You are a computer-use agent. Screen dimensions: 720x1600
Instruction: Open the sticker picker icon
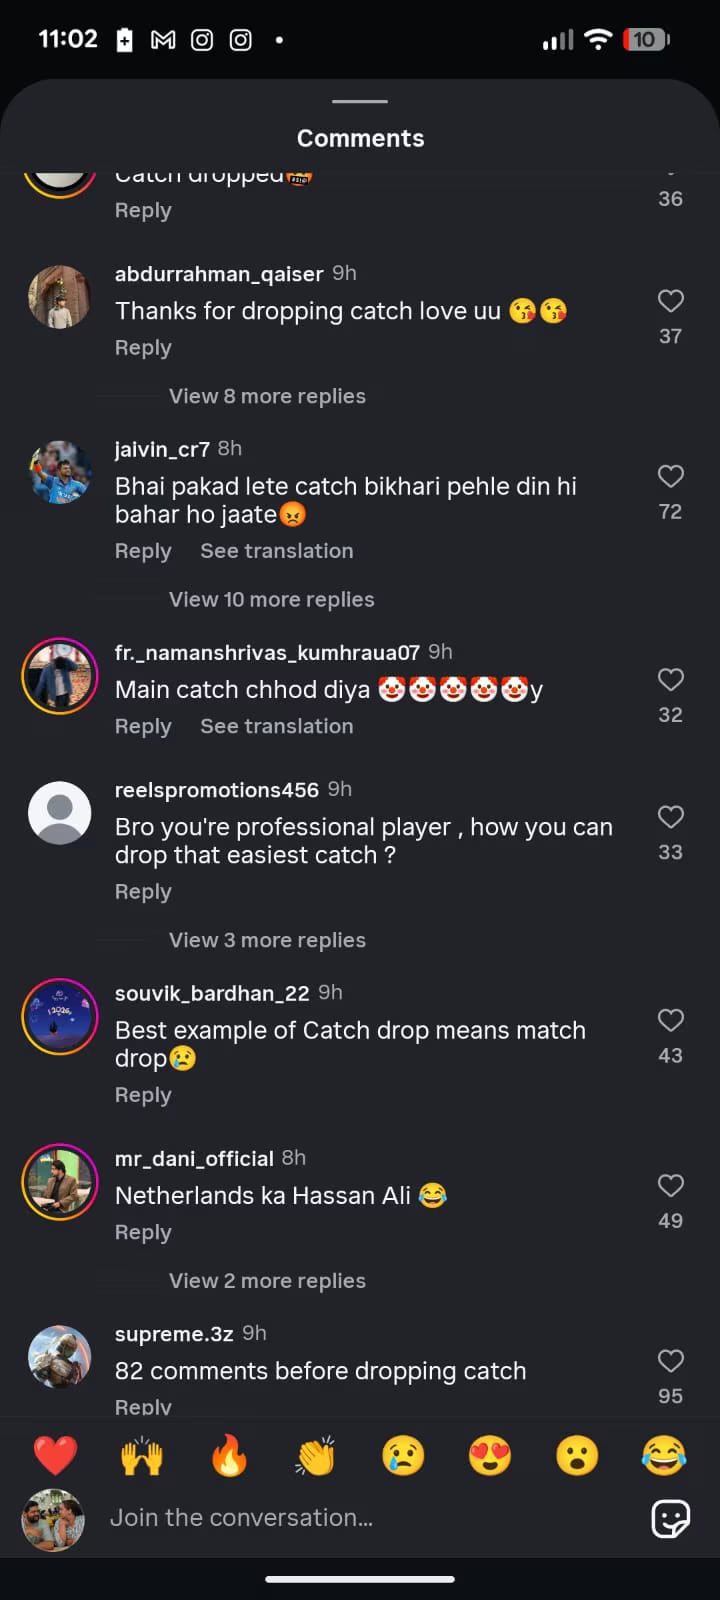click(670, 1519)
